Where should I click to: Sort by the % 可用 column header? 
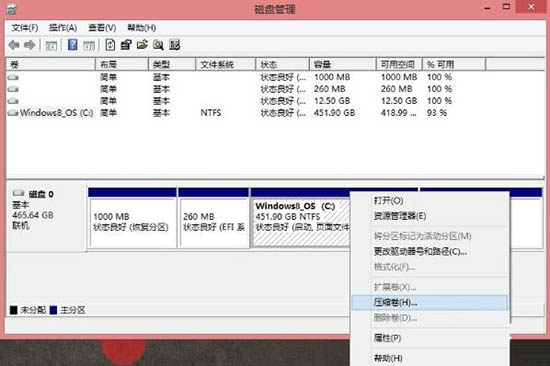[454, 65]
